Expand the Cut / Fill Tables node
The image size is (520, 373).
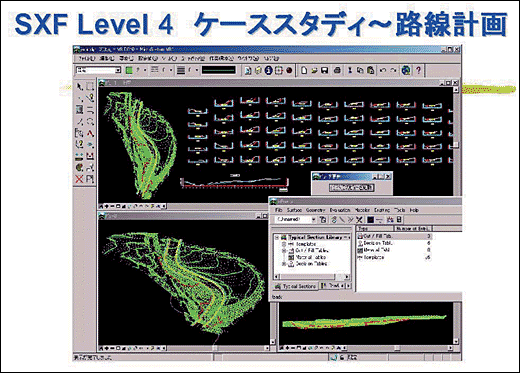pos(284,251)
